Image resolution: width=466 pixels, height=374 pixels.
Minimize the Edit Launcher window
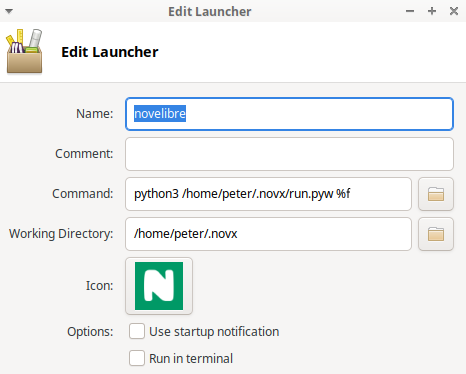coord(410,11)
